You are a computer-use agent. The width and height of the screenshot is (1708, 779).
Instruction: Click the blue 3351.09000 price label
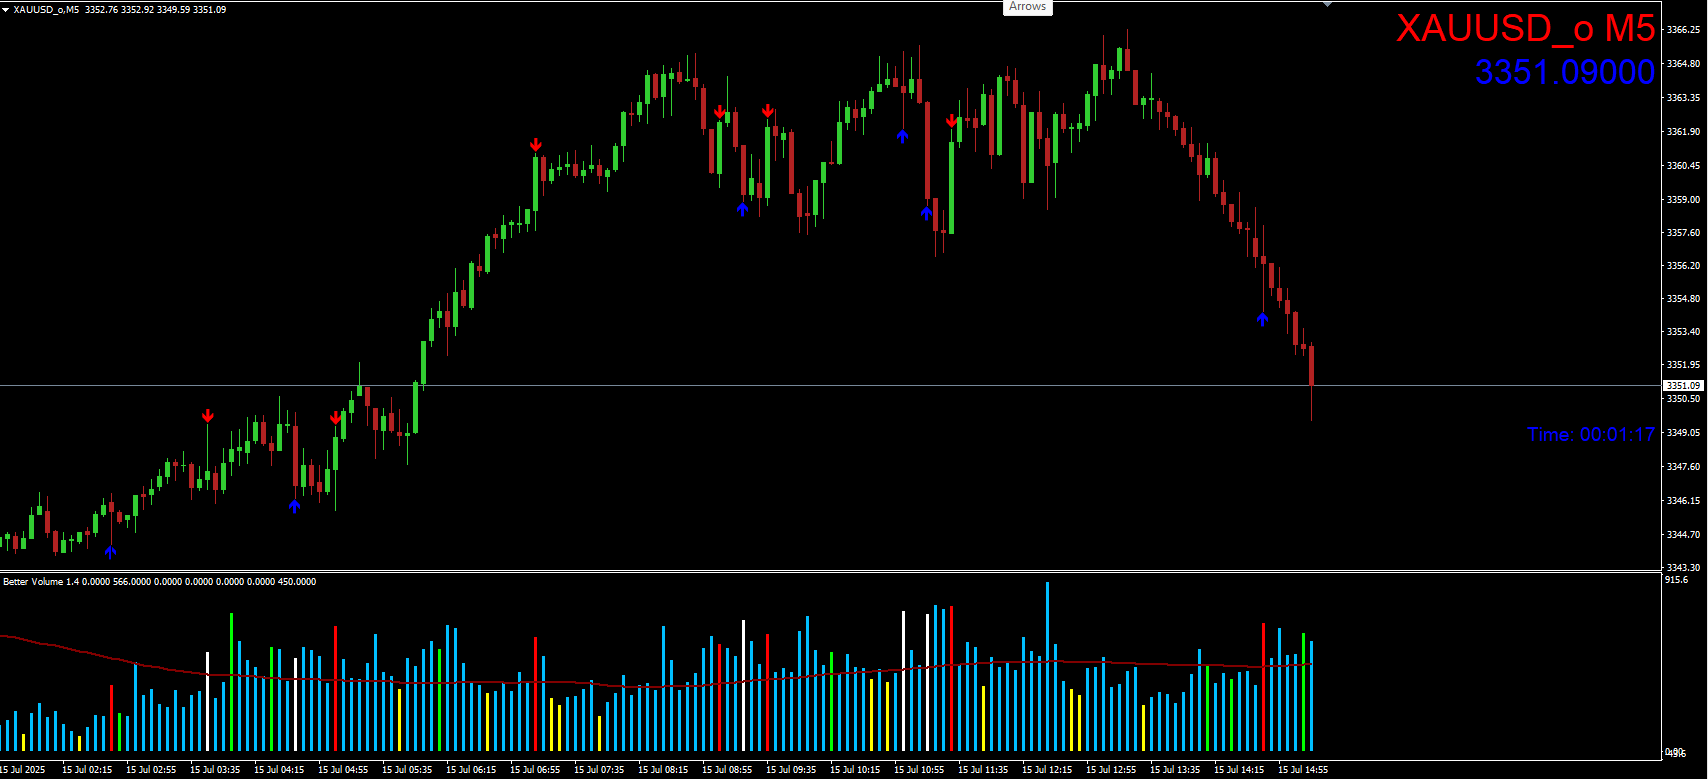tap(1564, 72)
